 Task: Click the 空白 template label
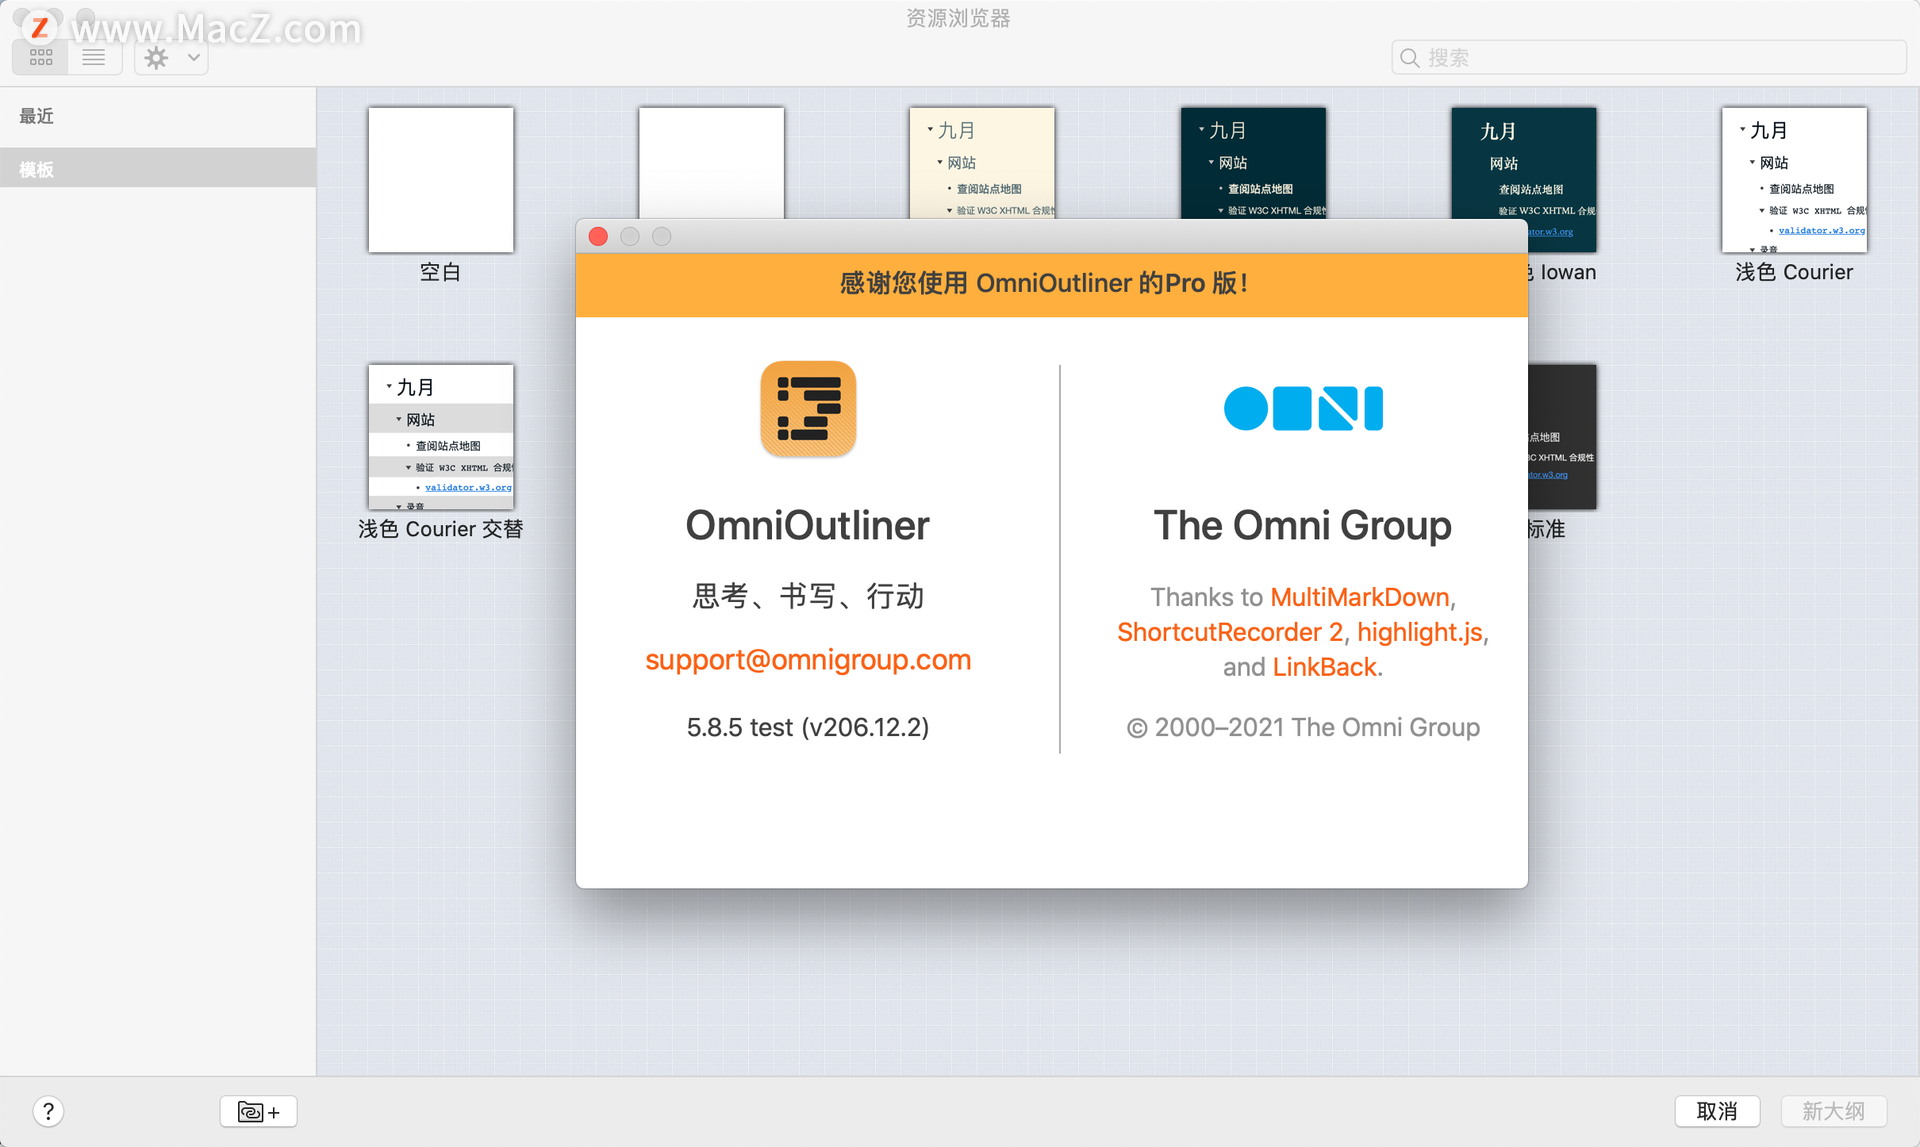[441, 272]
